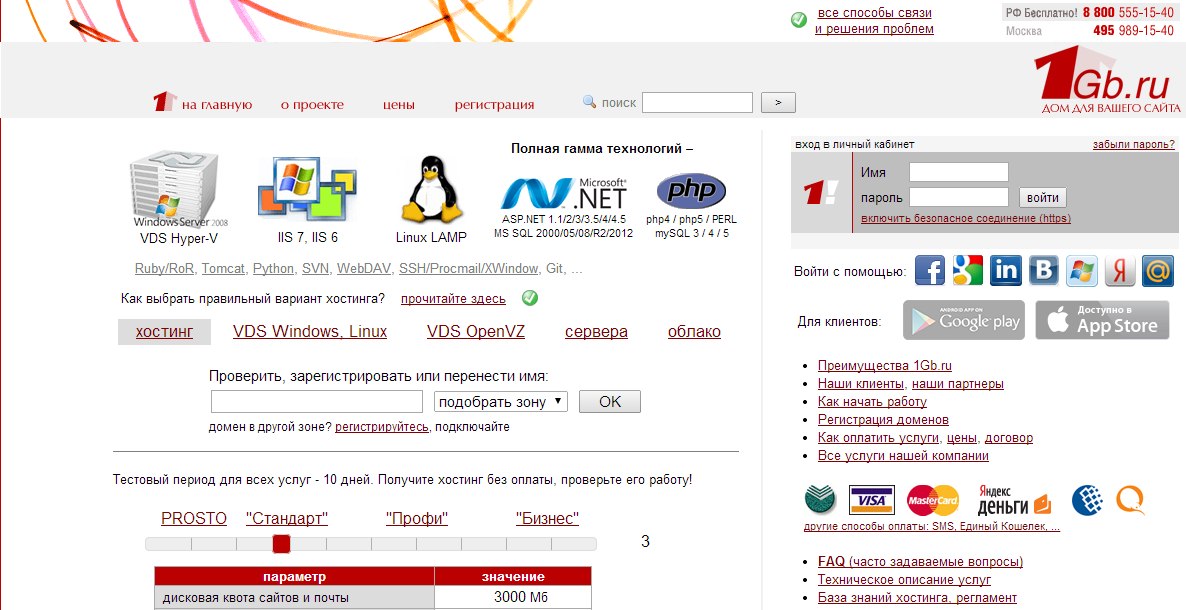Select the 'Профи' hosting plan

[x=417, y=519]
